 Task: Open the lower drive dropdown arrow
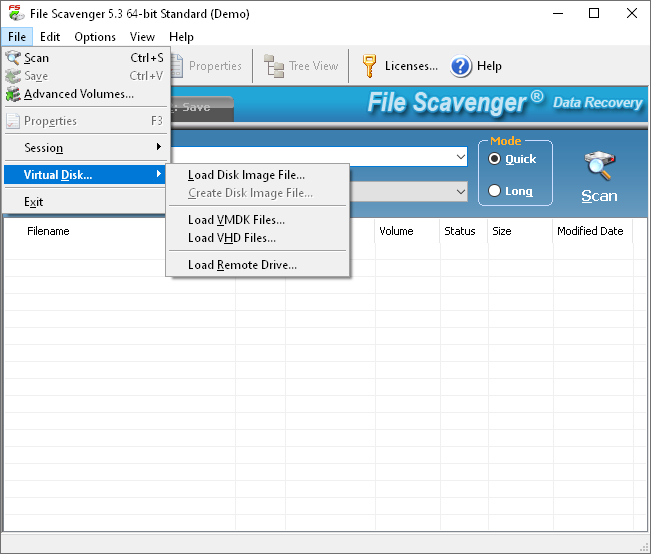tap(460, 191)
